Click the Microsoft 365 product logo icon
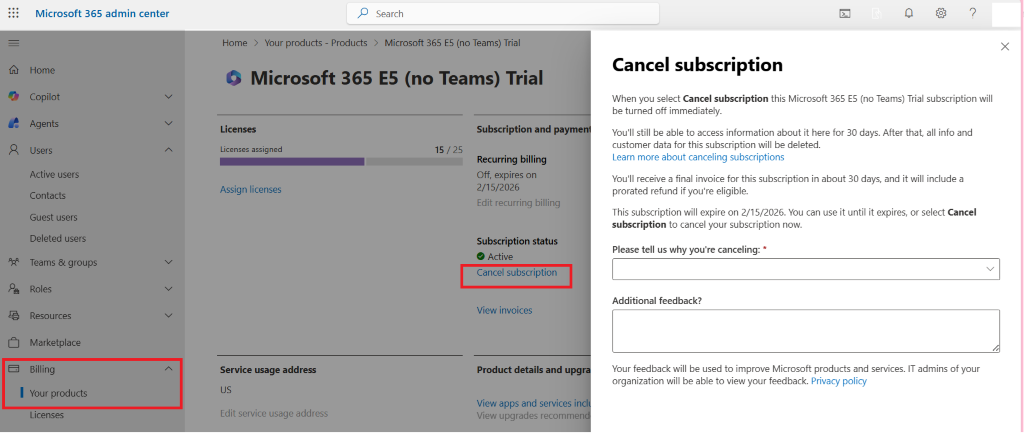Viewport: 1024px width, 435px height. coord(233,79)
